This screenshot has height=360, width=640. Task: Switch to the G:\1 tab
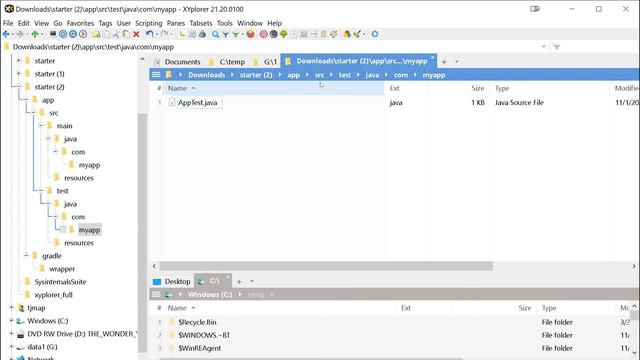[265, 62]
